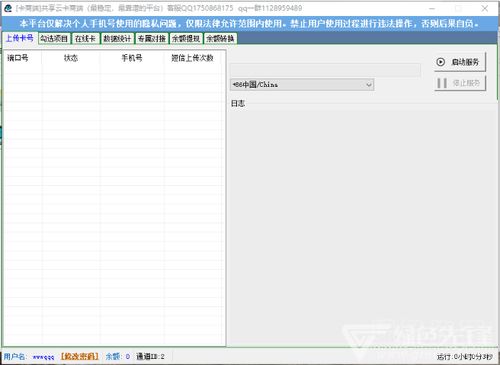
Task: Select the 余额提现 tab
Action: point(186,39)
